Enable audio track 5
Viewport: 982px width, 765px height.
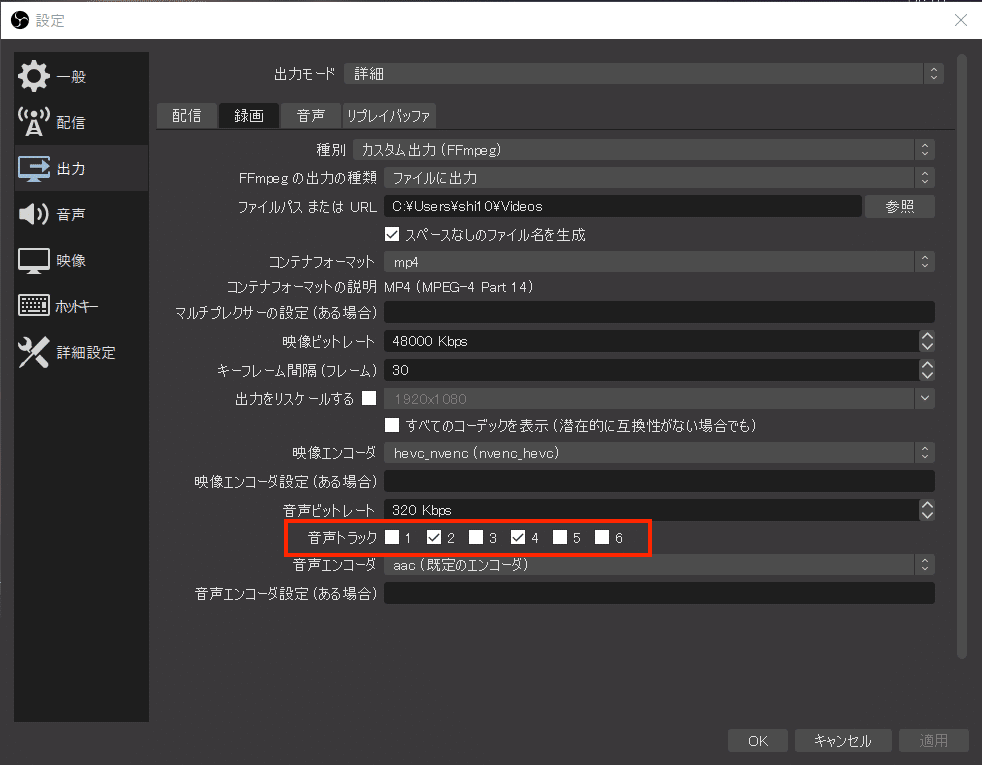point(560,537)
